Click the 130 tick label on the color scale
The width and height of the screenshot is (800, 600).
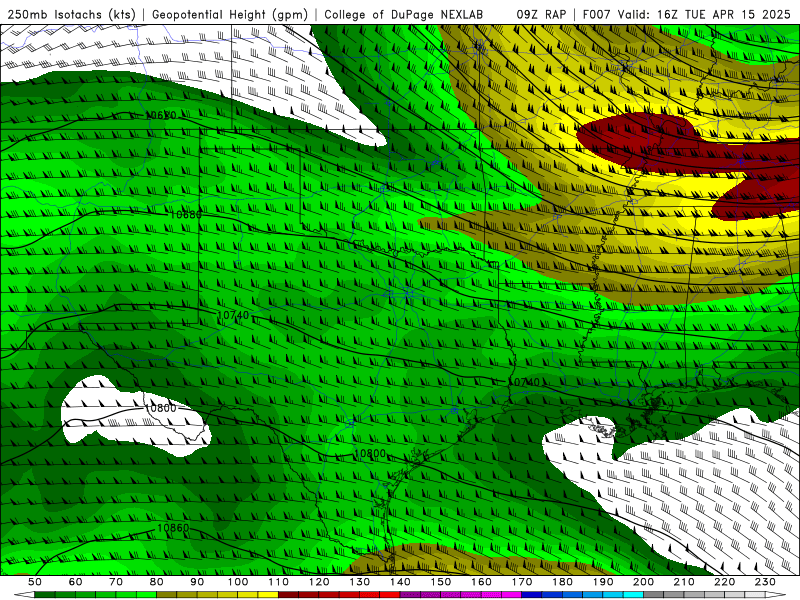point(360,582)
